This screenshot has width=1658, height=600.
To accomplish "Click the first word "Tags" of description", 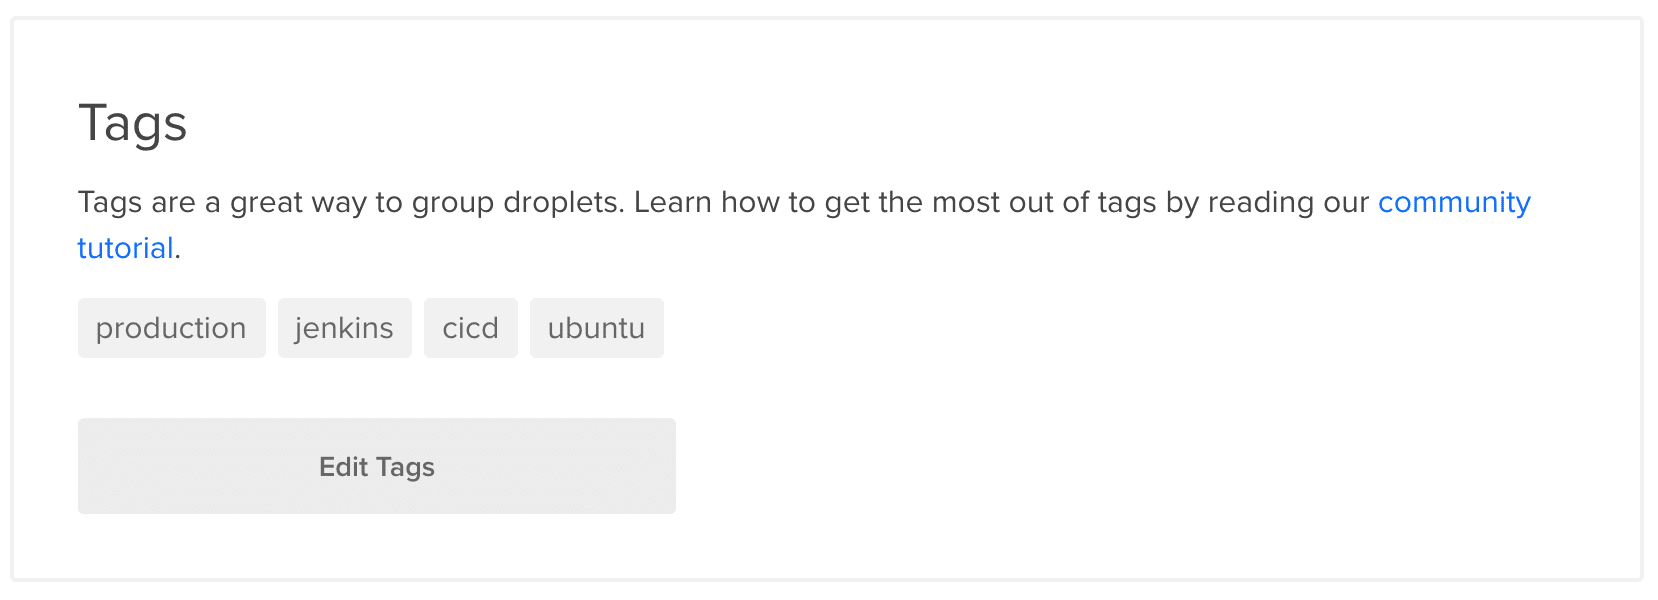I will click(109, 202).
